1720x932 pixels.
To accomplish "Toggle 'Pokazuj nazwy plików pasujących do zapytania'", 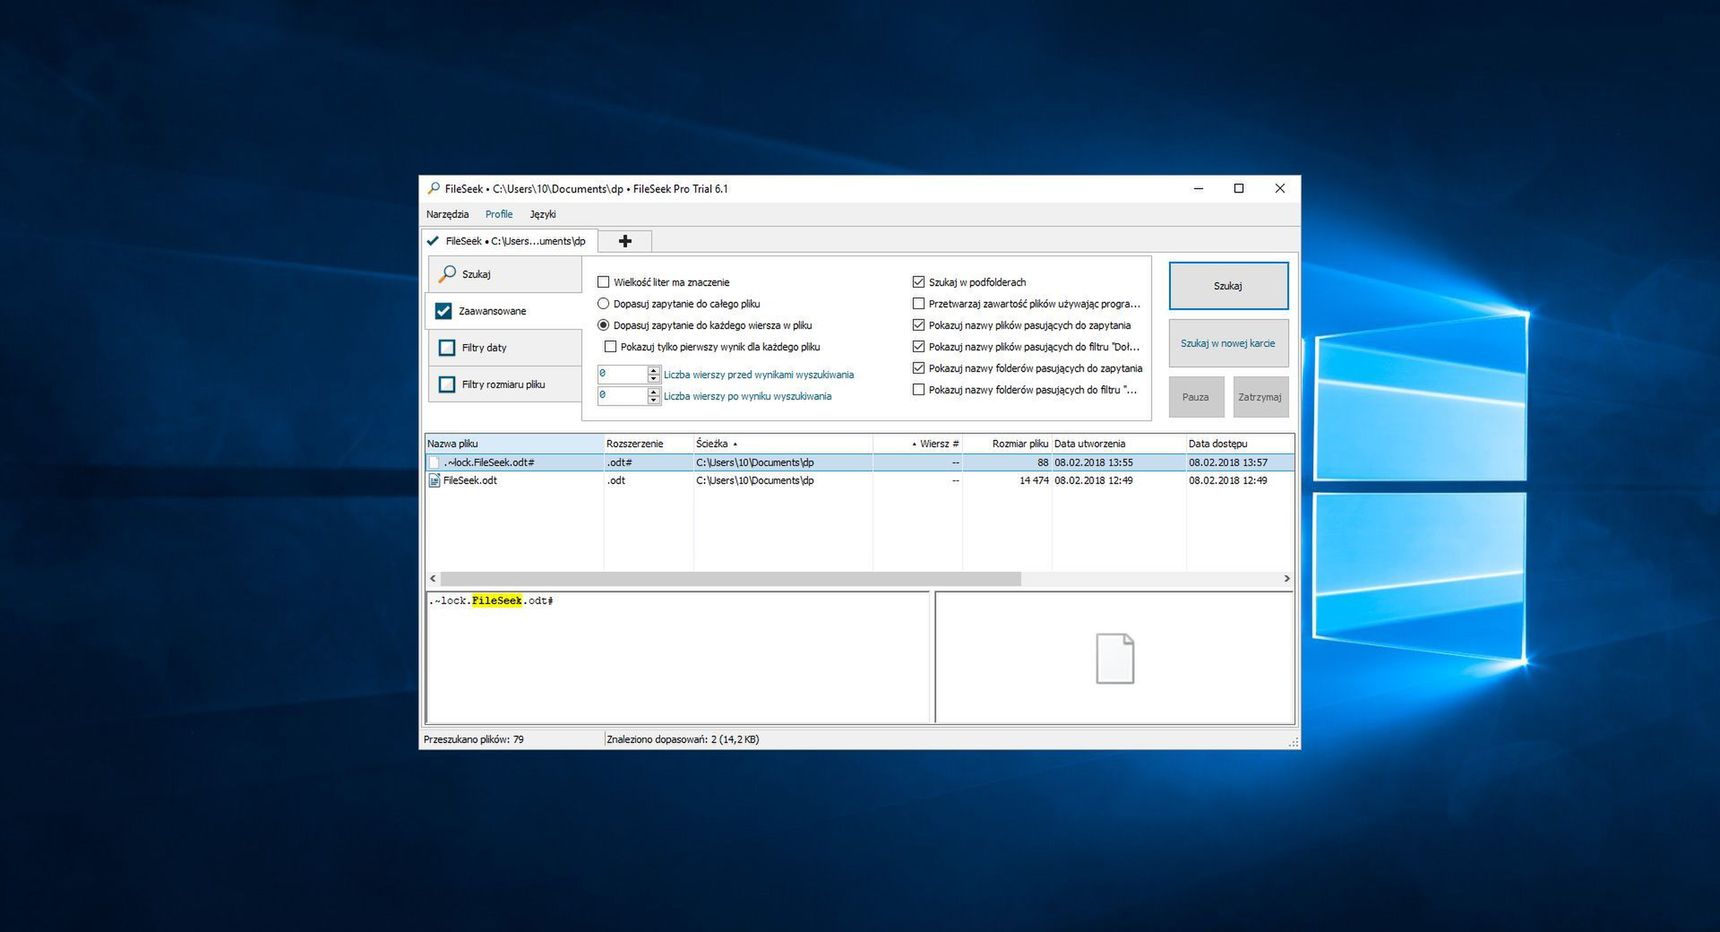I will pyautogui.click(x=918, y=325).
